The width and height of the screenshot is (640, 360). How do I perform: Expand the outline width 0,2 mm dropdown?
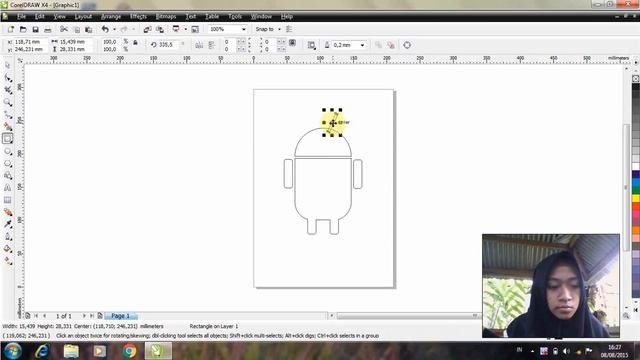click(x=362, y=45)
